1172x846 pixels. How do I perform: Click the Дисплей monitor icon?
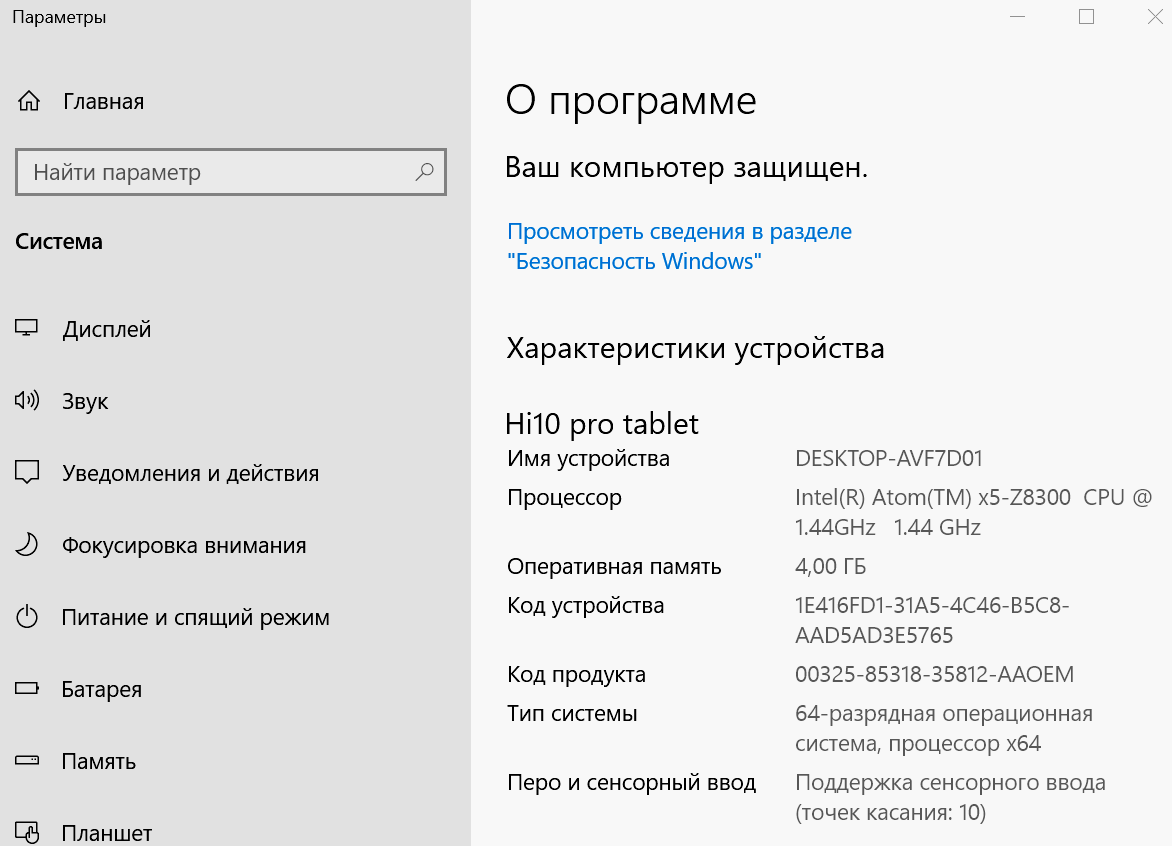[27, 329]
